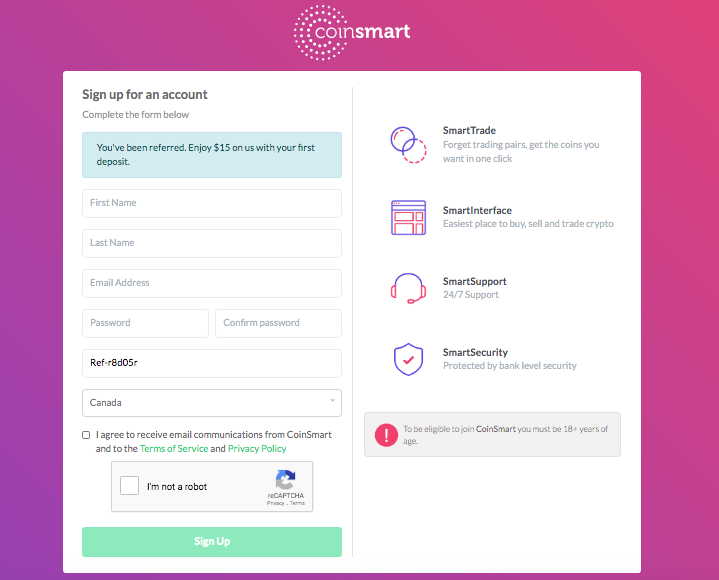
Task: Click the country dropdown chevron arrow
Action: (x=332, y=400)
